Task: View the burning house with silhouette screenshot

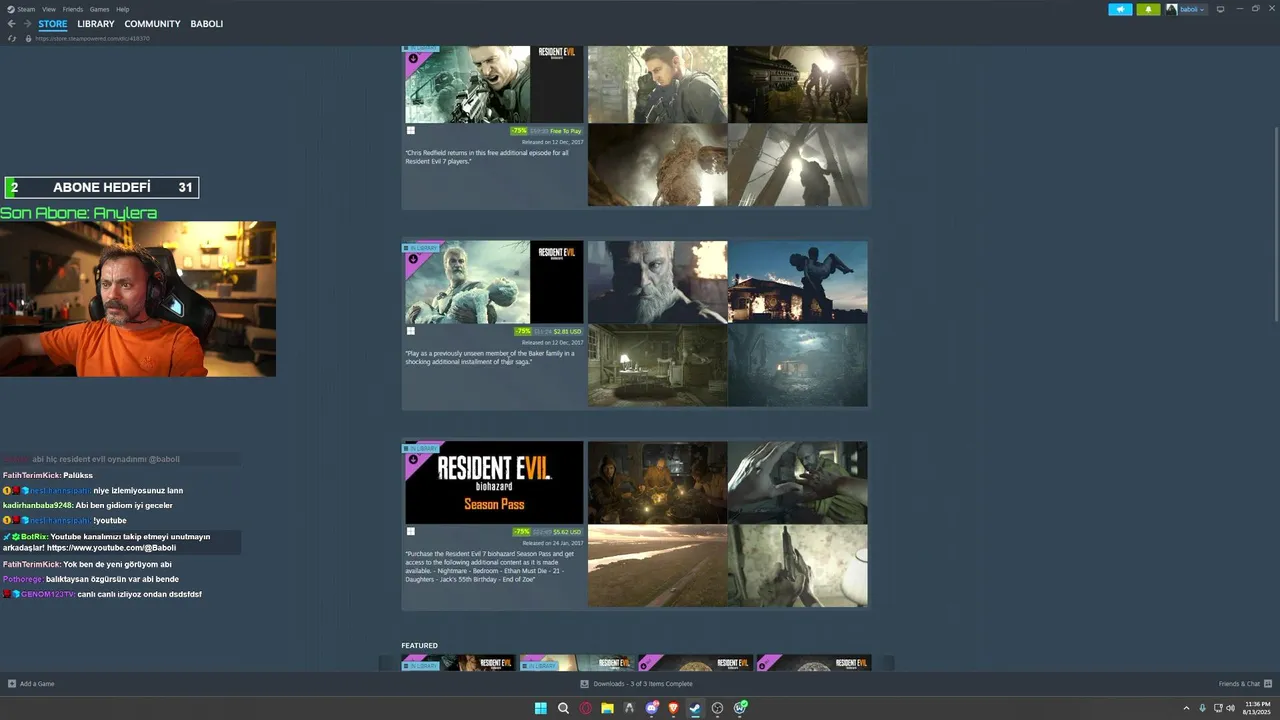Action: coord(797,282)
